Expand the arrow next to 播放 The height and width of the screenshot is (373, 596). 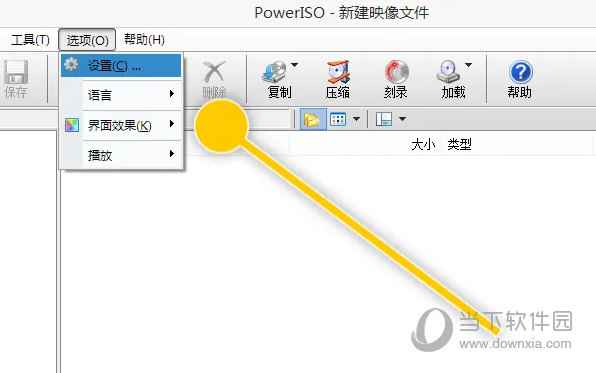[172, 154]
